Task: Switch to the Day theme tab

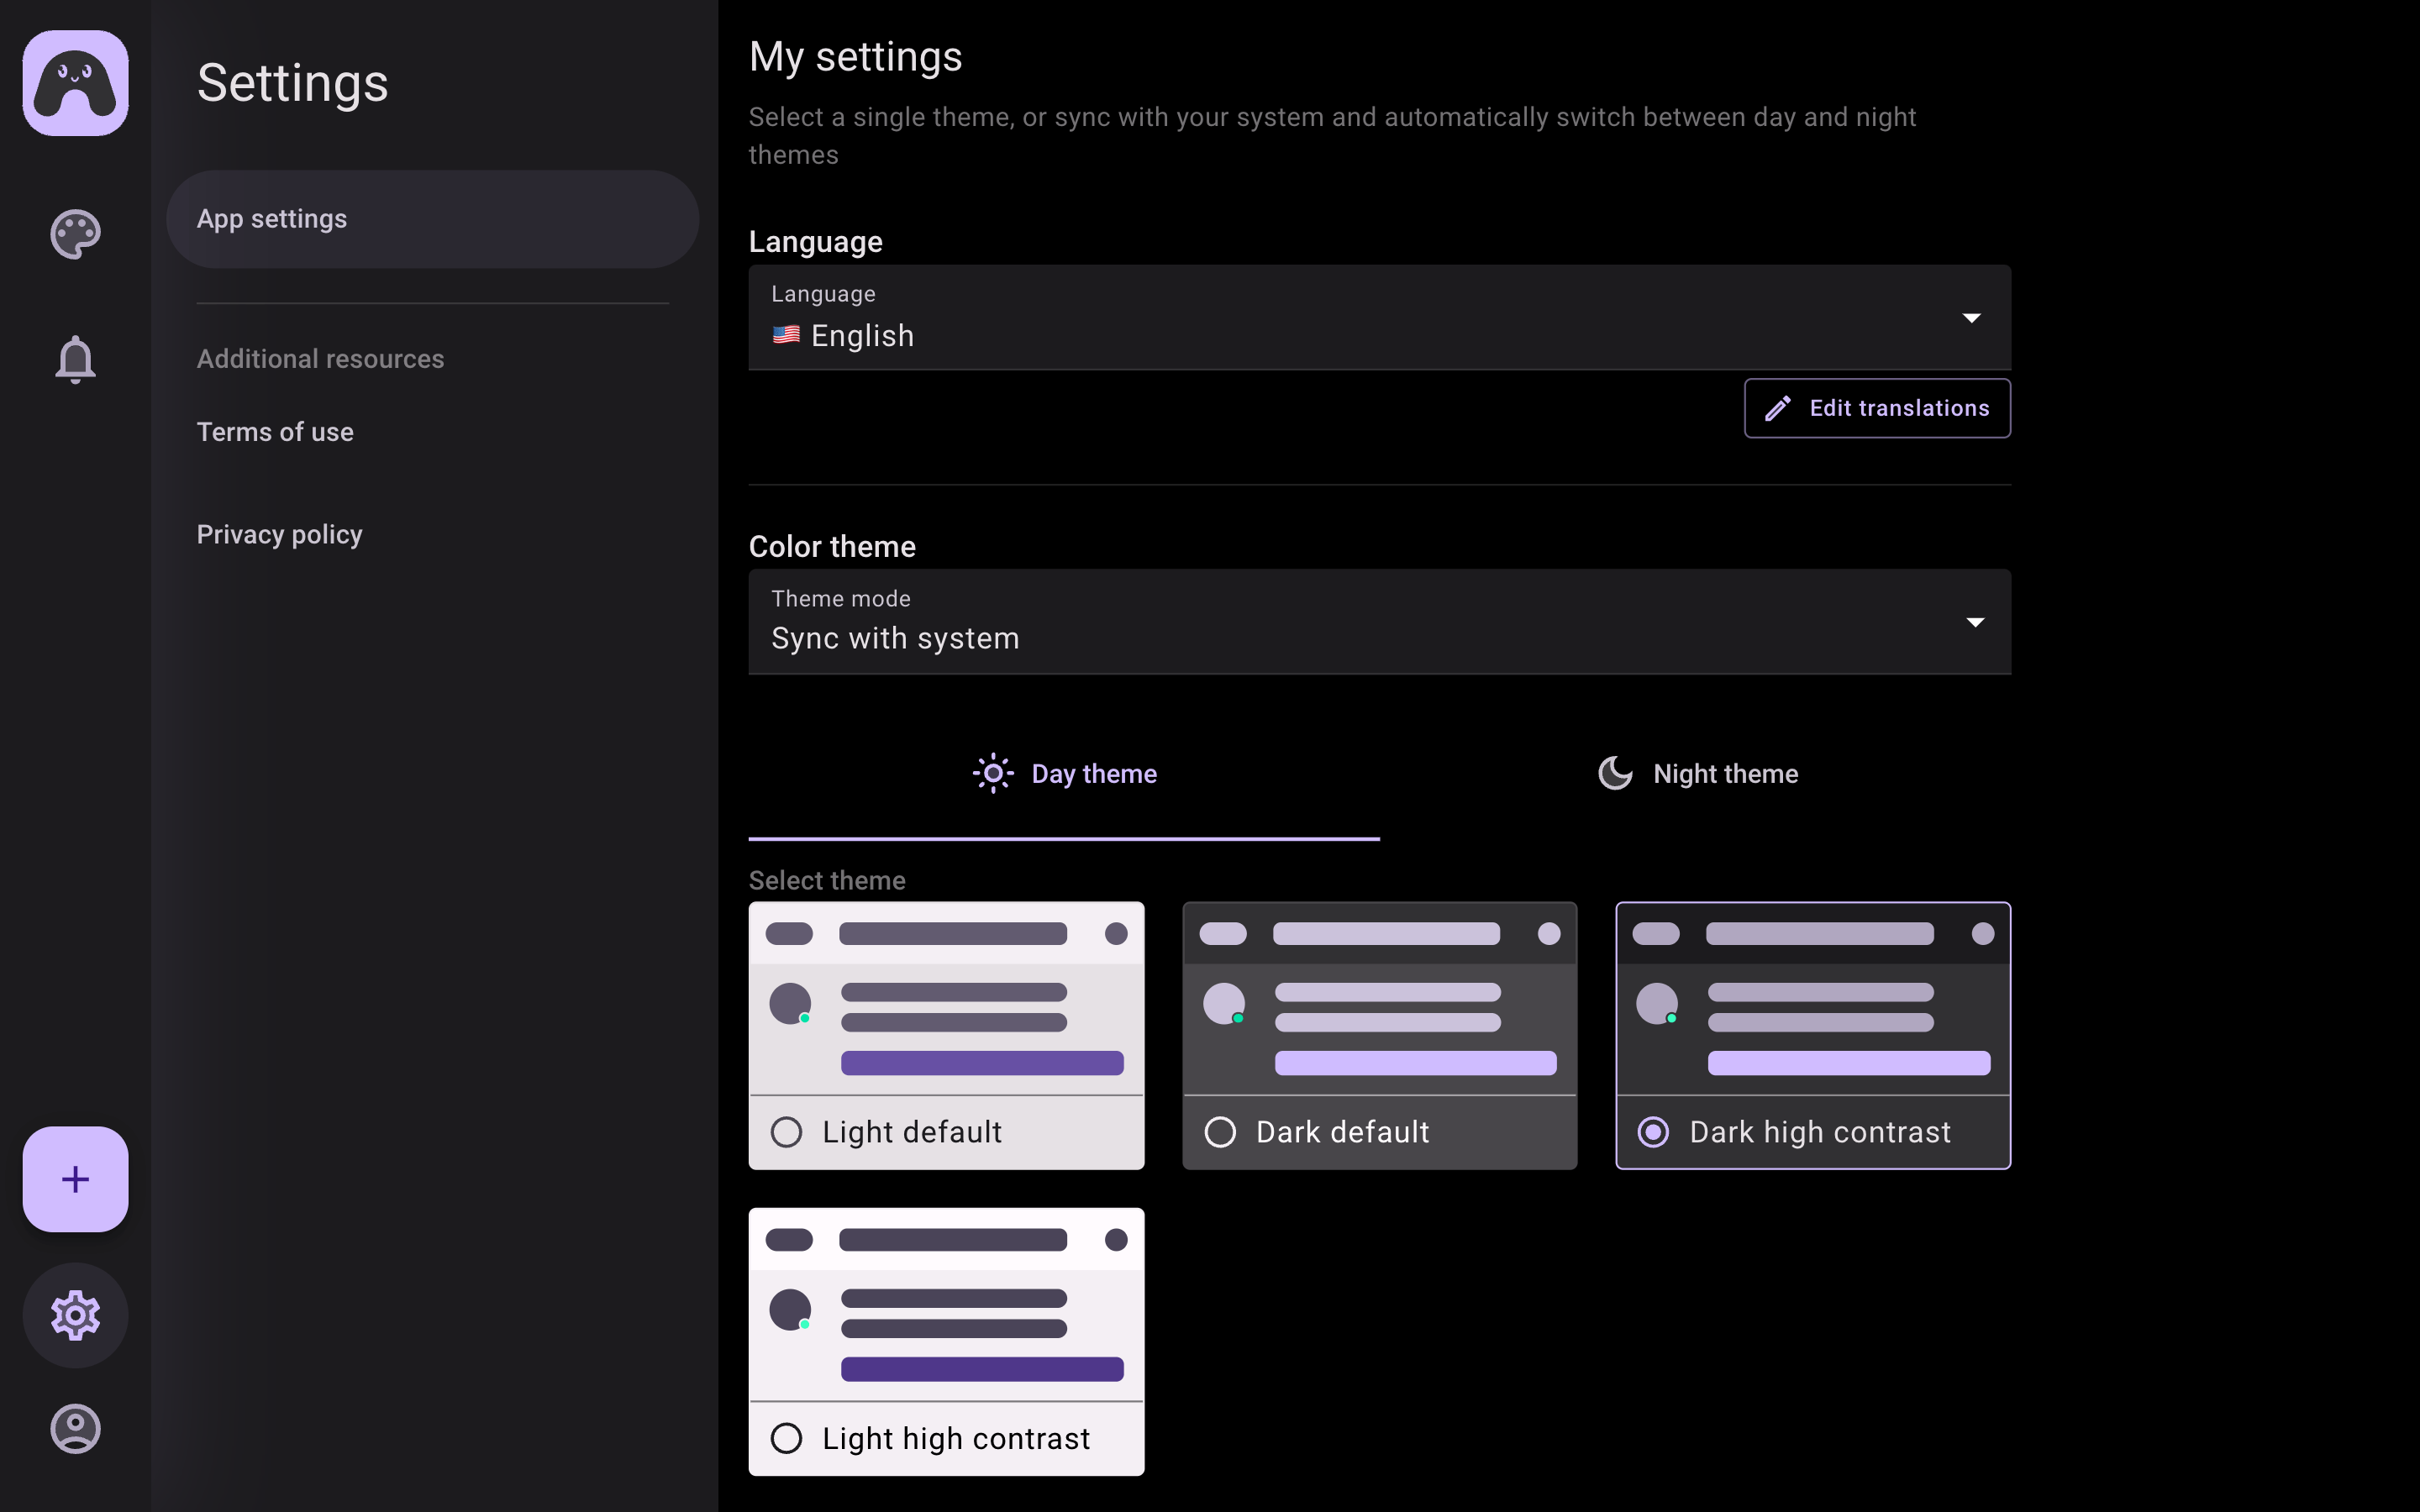Action: pyautogui.click(x=1064, y=775)
